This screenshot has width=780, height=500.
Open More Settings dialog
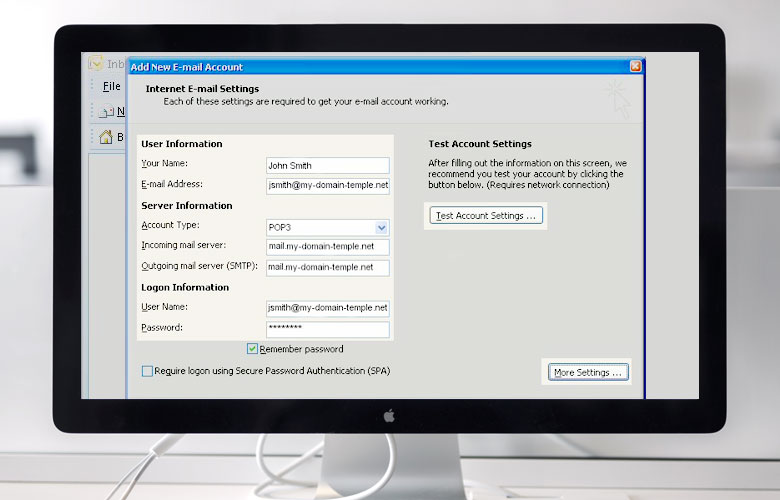click(x=588, y=373)
